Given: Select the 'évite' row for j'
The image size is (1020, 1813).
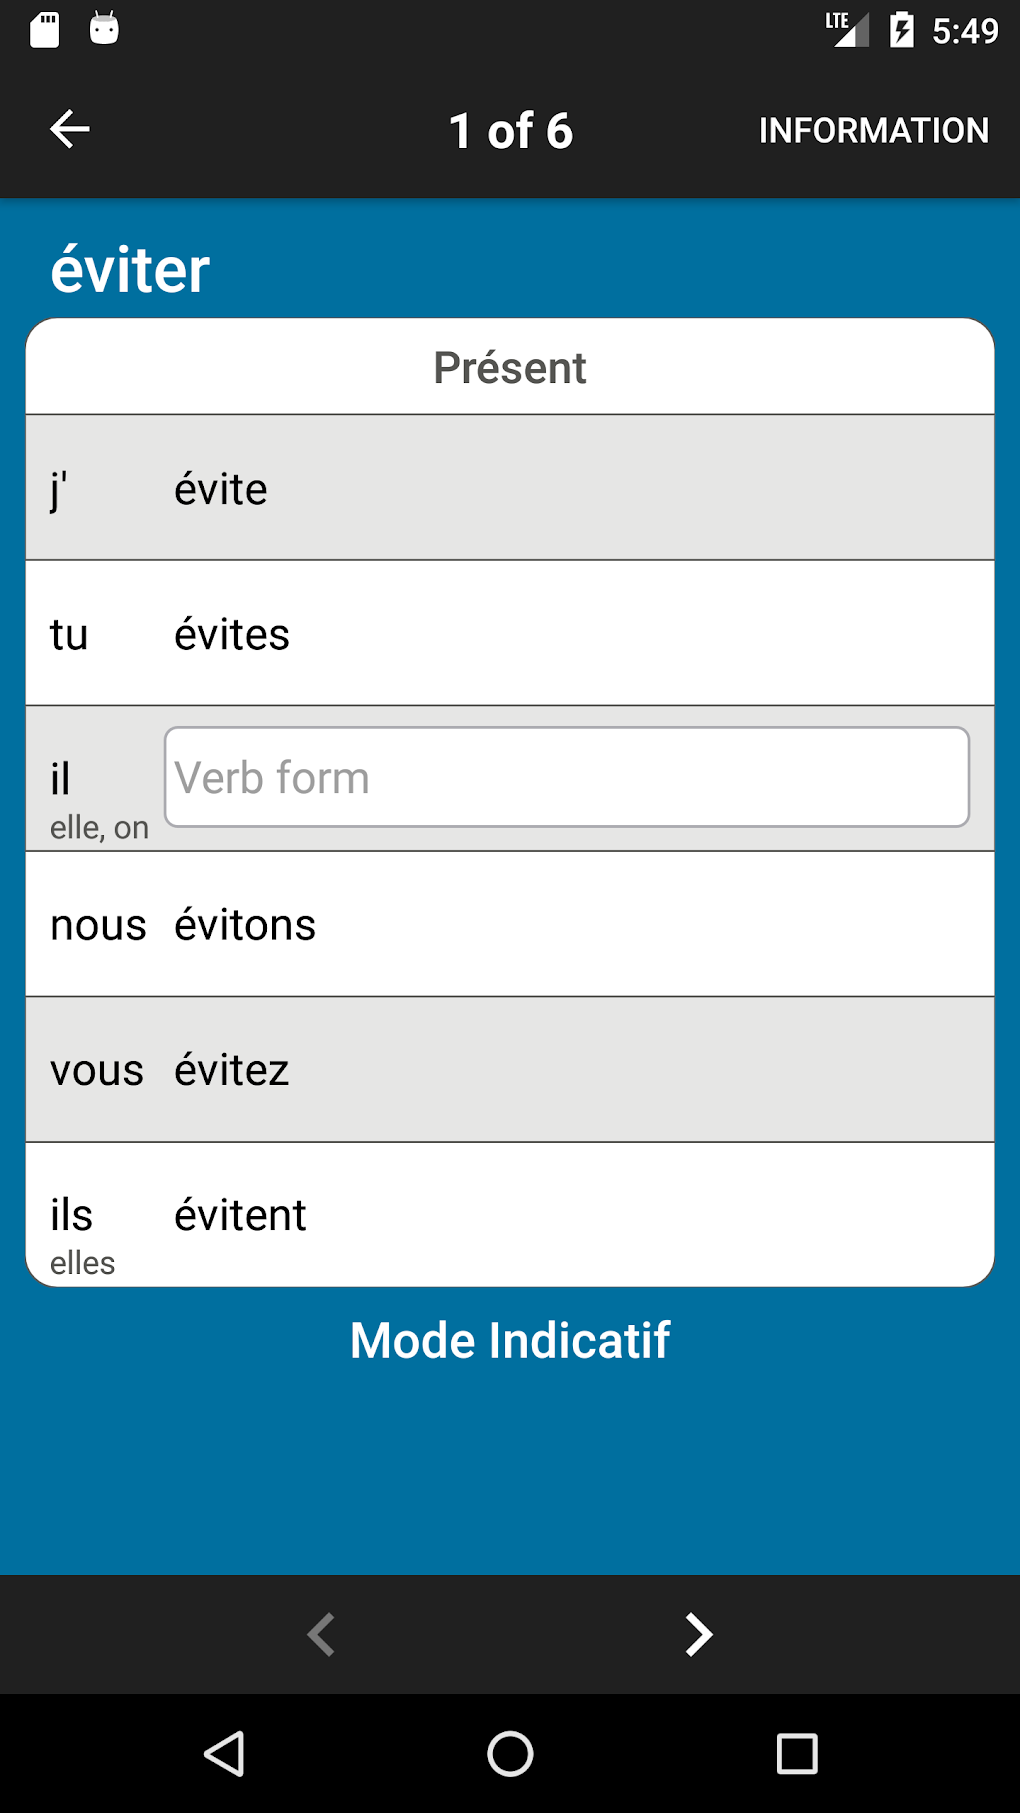Looking at the screenshot, I should click(x=510, y=488).
